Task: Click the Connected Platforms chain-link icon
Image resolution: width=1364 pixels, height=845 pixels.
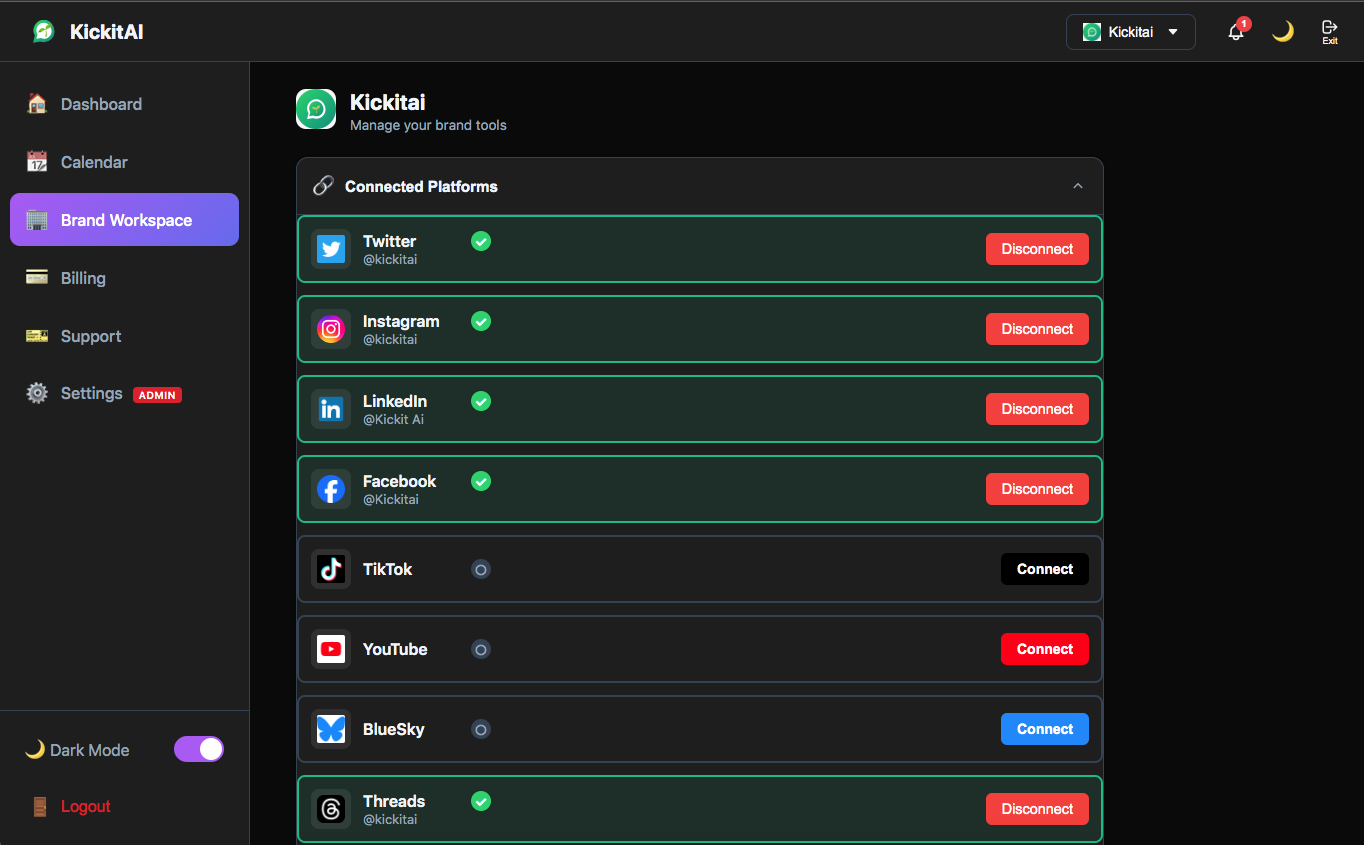Action: pyautogui.click(x=322, y=185)
